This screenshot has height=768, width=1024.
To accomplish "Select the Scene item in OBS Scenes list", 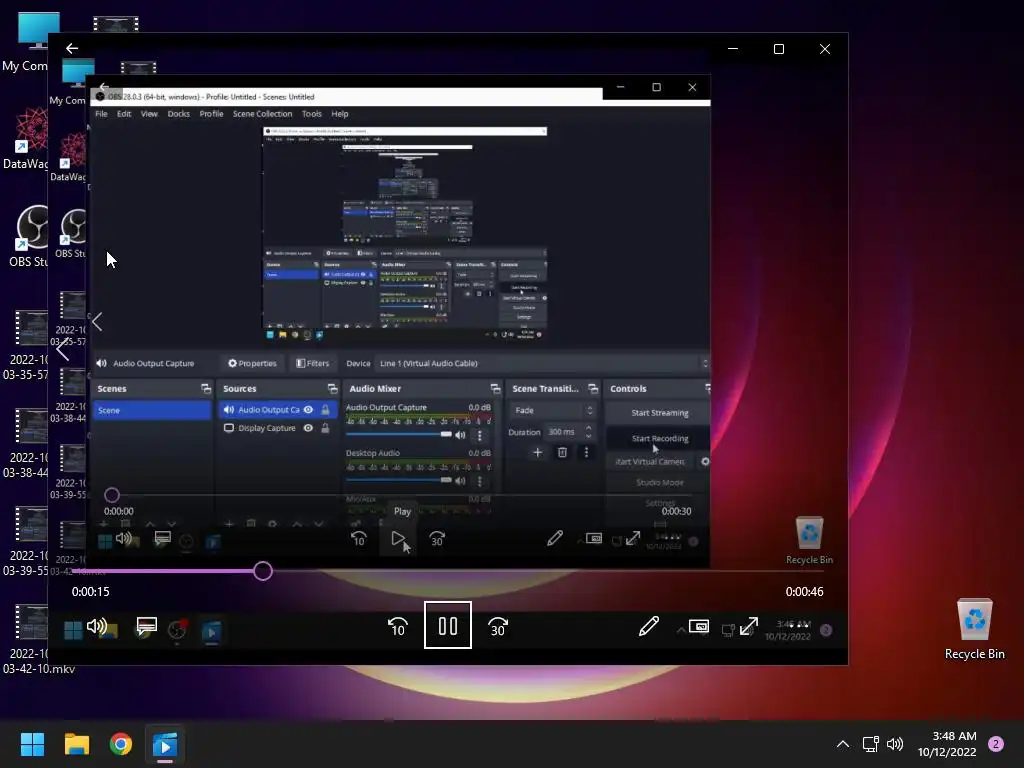I will pyautogui.click(x=152, y=410).
